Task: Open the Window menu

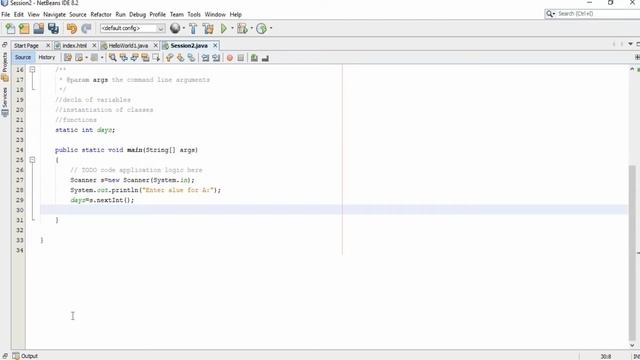Action: click(x=215, y=14)
